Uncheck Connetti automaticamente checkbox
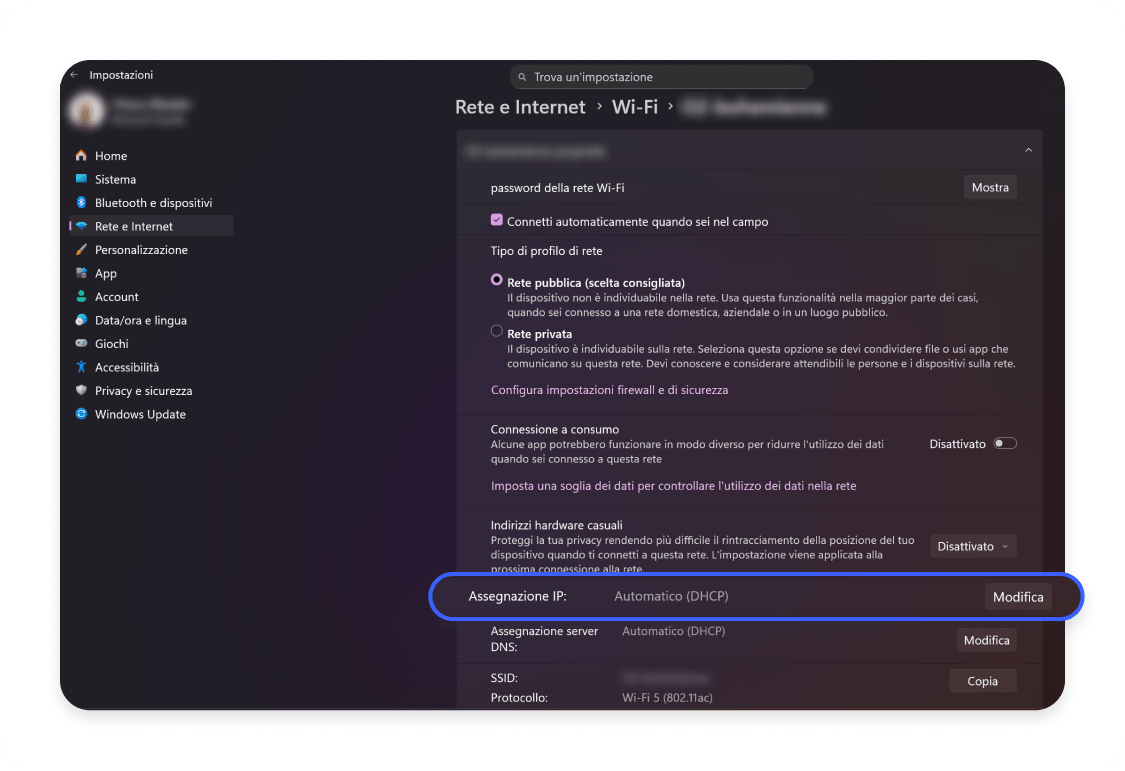This screenshot has height=771, width=1125. (497, 221)
